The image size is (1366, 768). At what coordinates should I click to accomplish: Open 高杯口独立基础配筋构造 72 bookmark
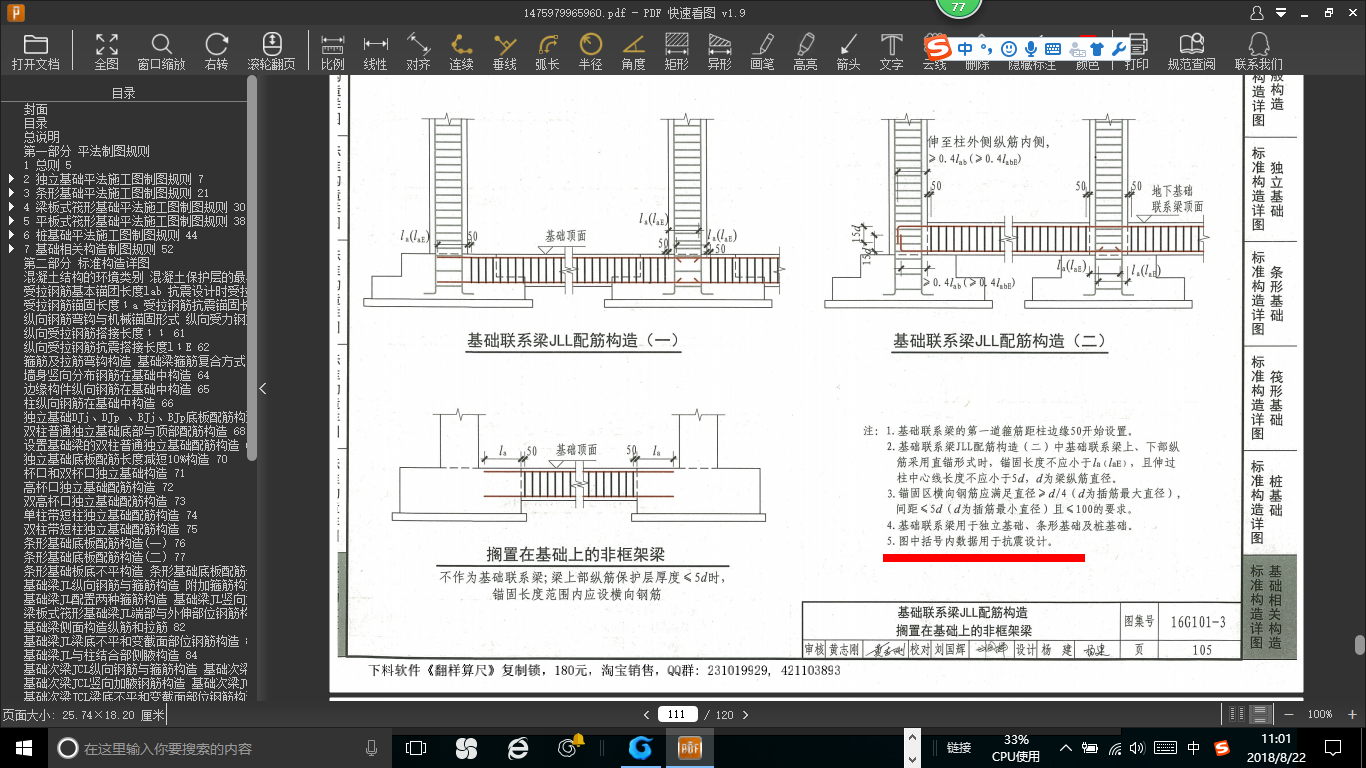(98, 487)
